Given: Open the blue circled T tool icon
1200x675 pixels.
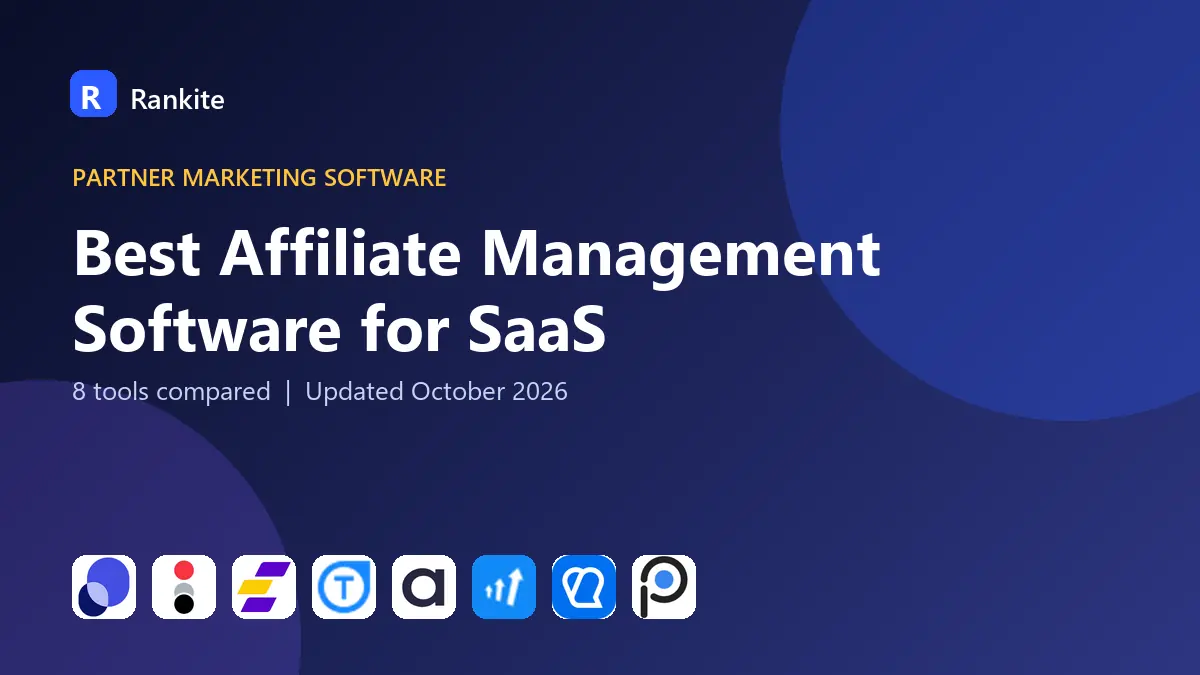Looking at the screenshot, I should pos(344,587).
